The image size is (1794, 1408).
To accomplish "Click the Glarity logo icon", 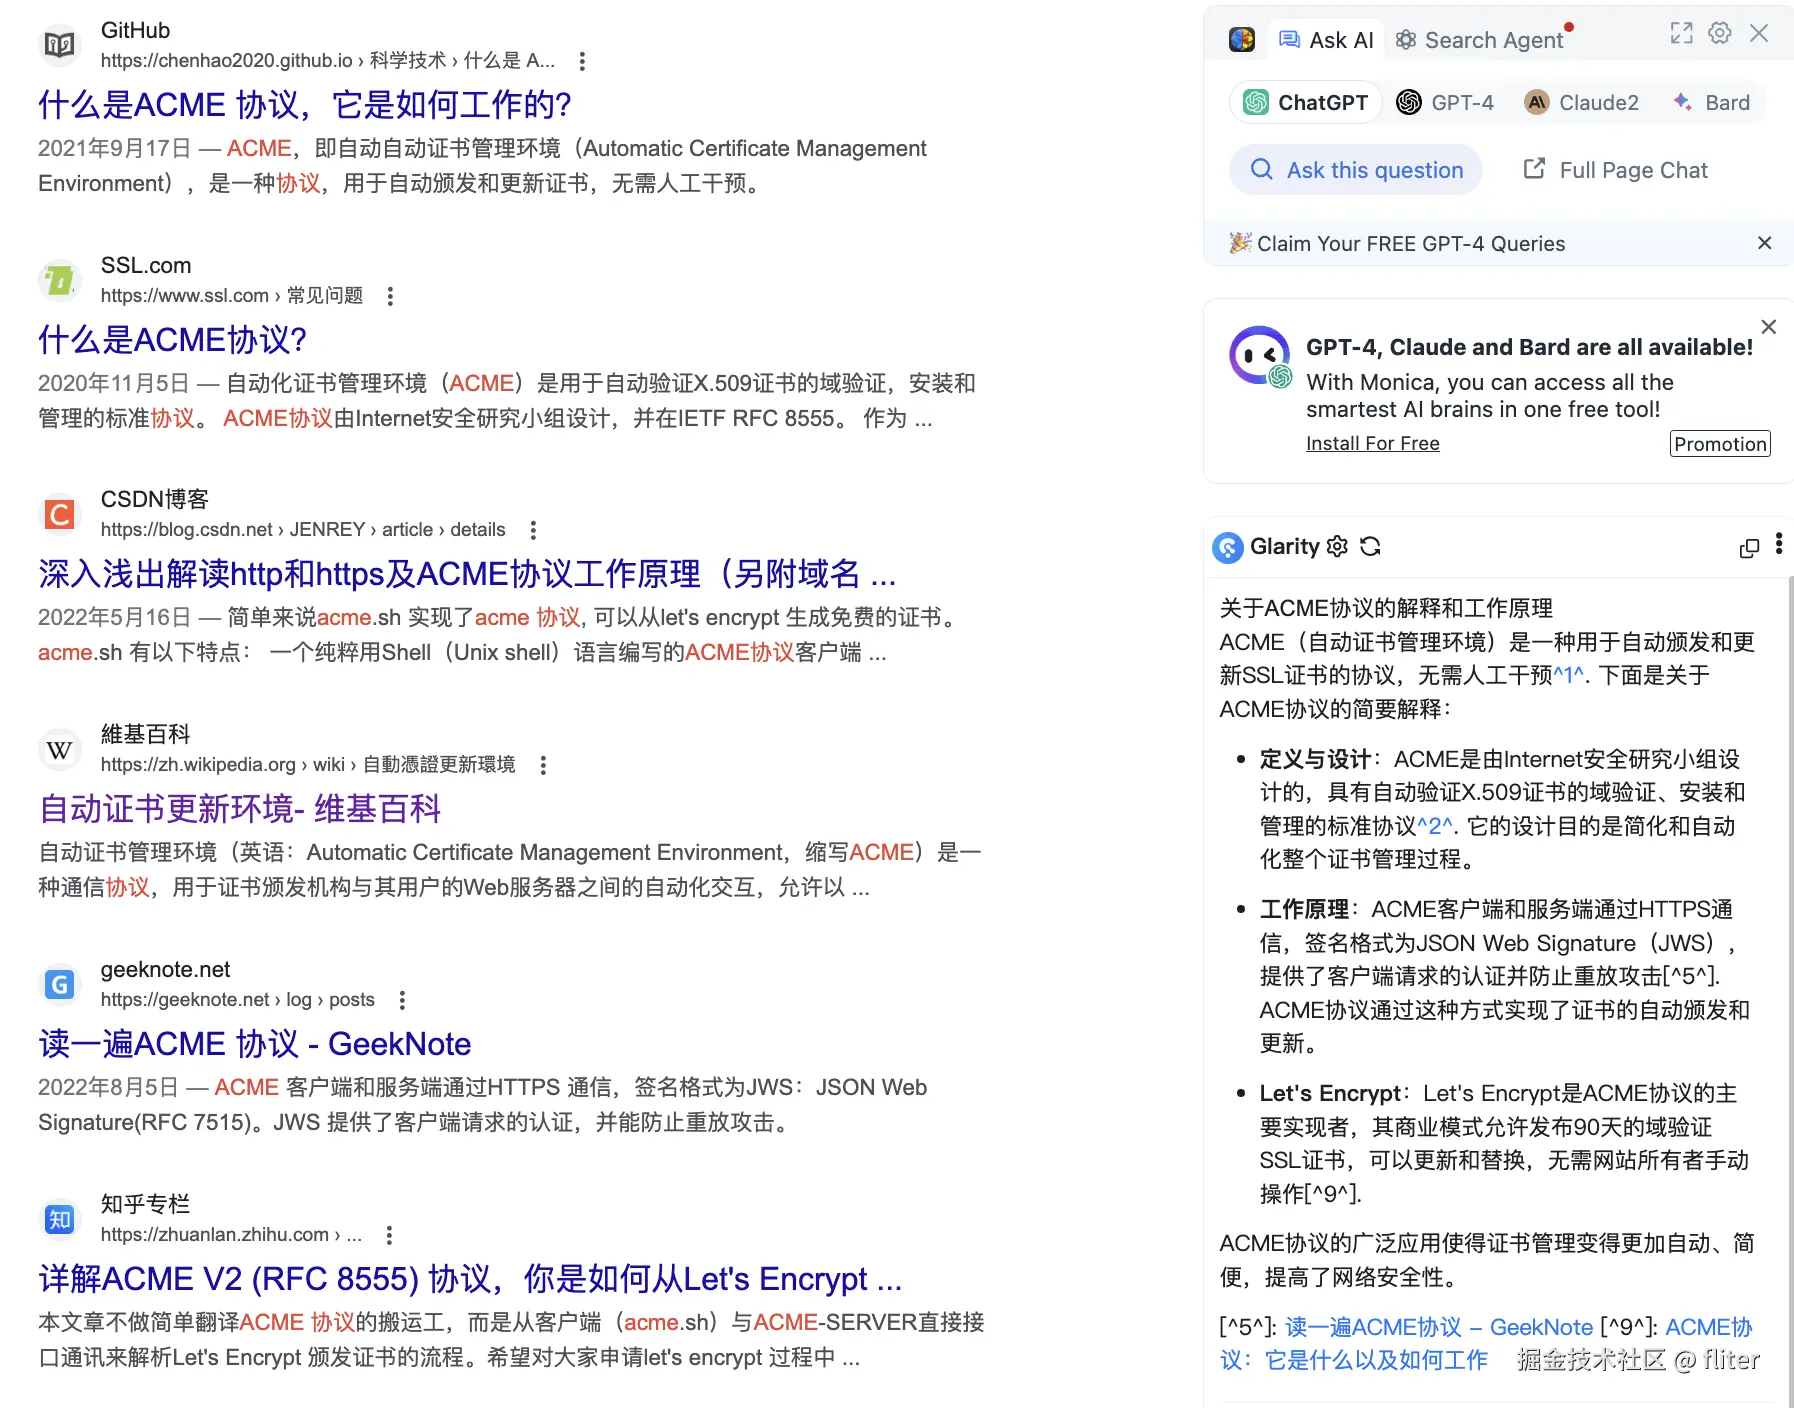I will [1228, 547].
